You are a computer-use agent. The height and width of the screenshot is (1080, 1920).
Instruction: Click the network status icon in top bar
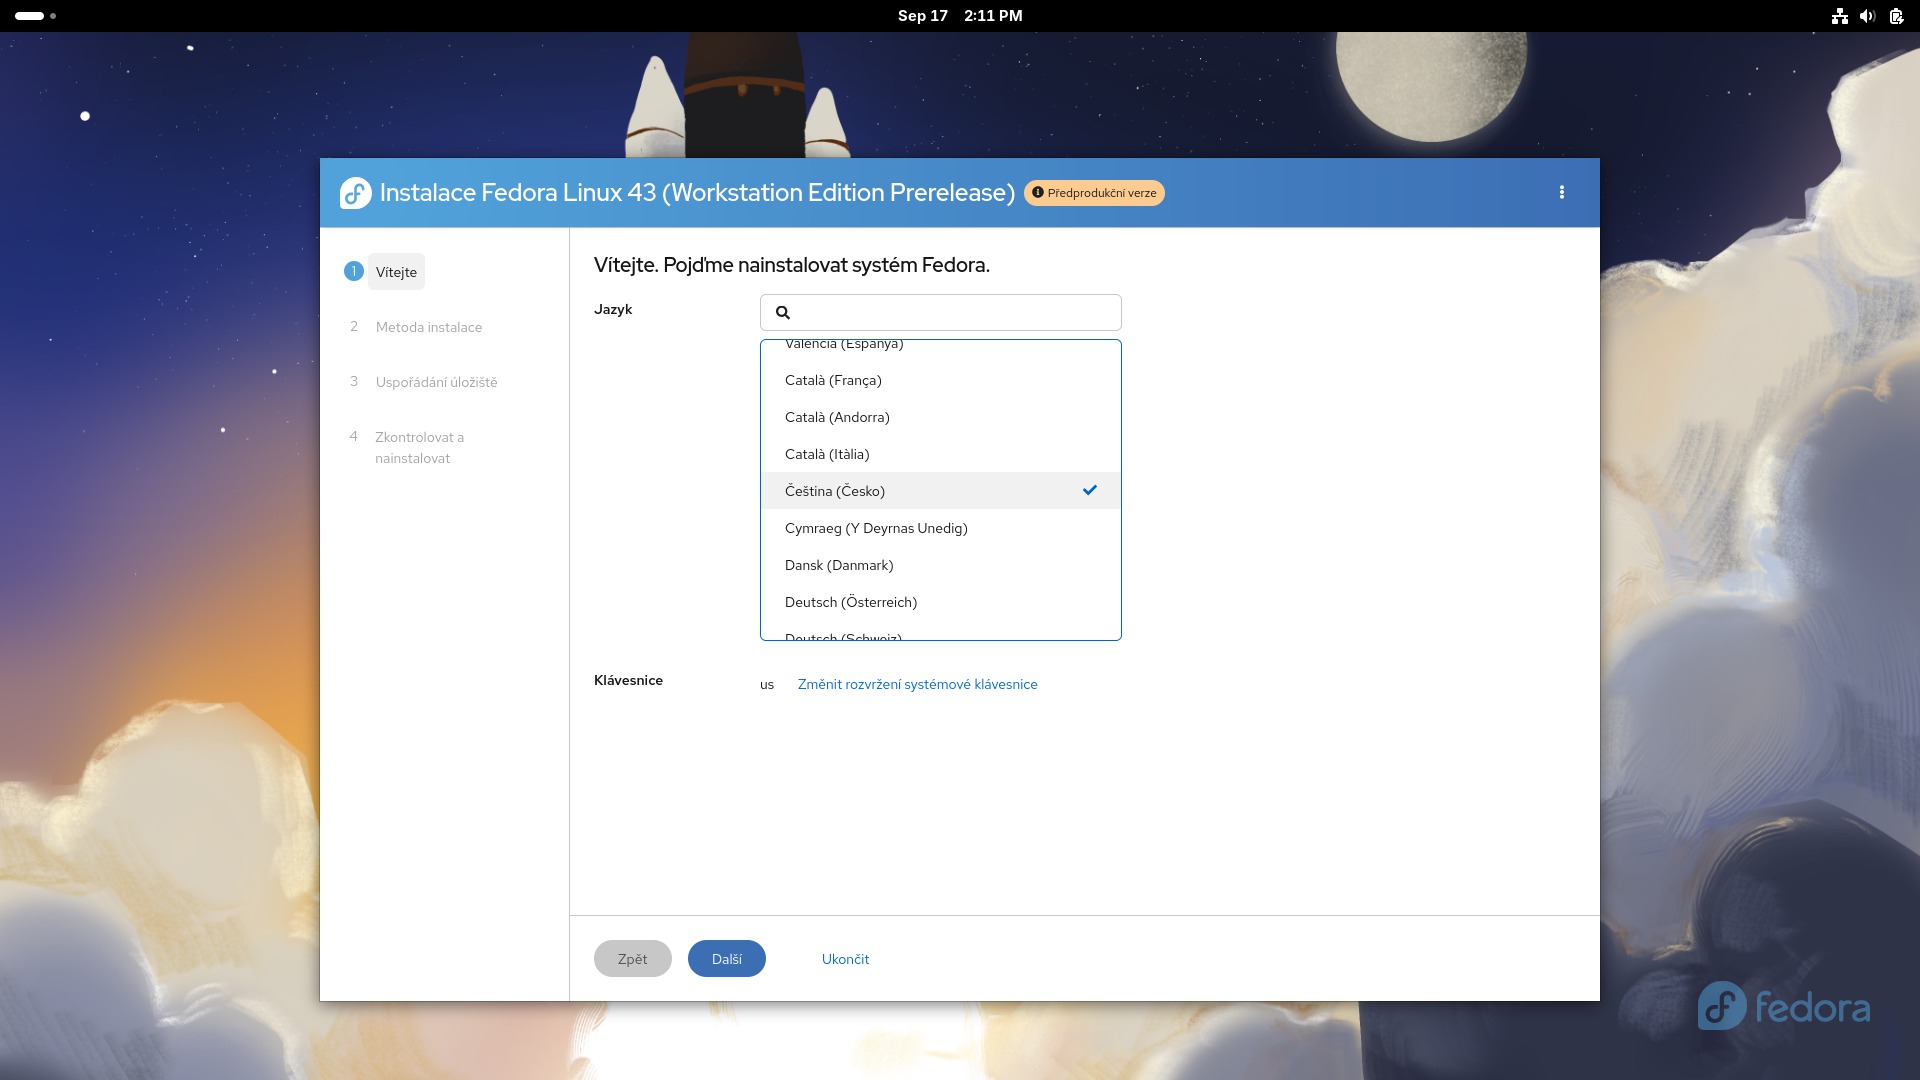tap(1839, 16)
